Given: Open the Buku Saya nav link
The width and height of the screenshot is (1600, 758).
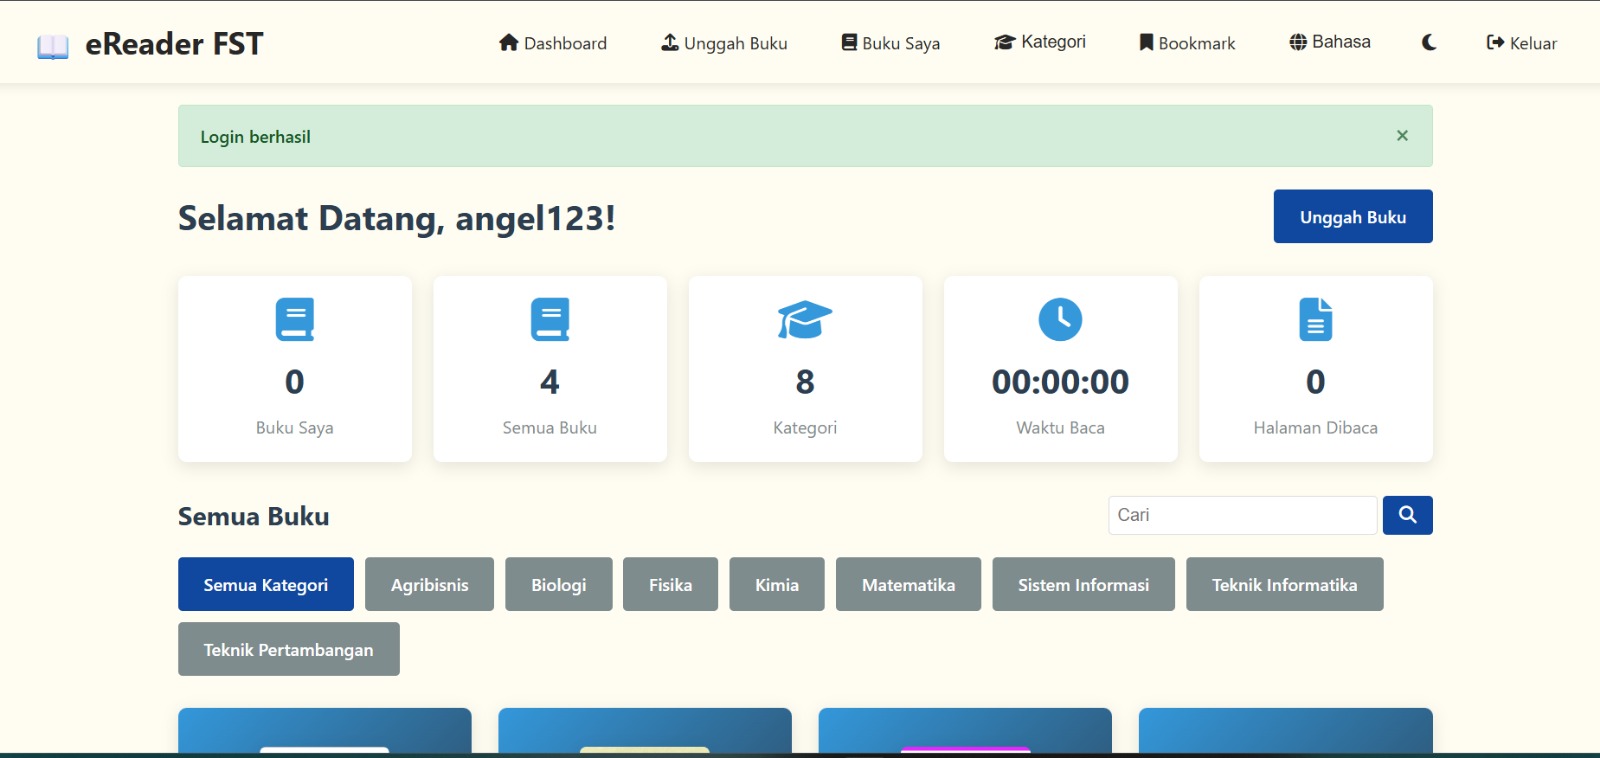Looking at the screenshot, I should [891, 43].
